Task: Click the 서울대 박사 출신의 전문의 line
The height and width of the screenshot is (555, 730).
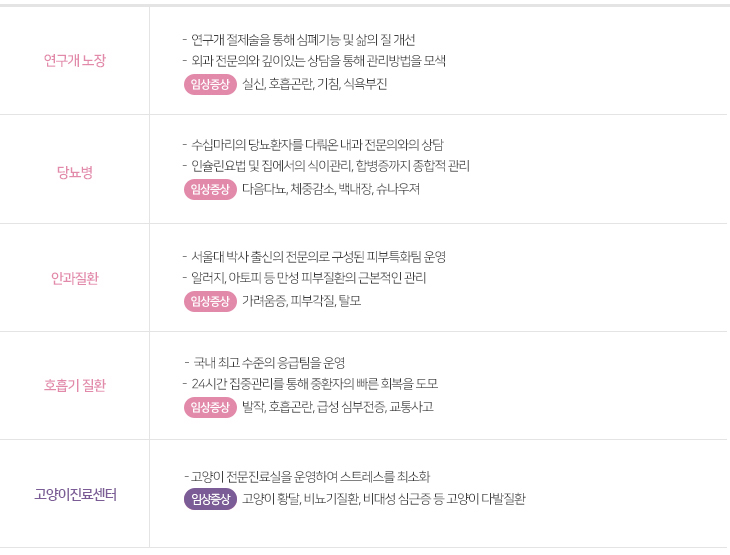Action: pyautogui.click(x=314, y=257)
